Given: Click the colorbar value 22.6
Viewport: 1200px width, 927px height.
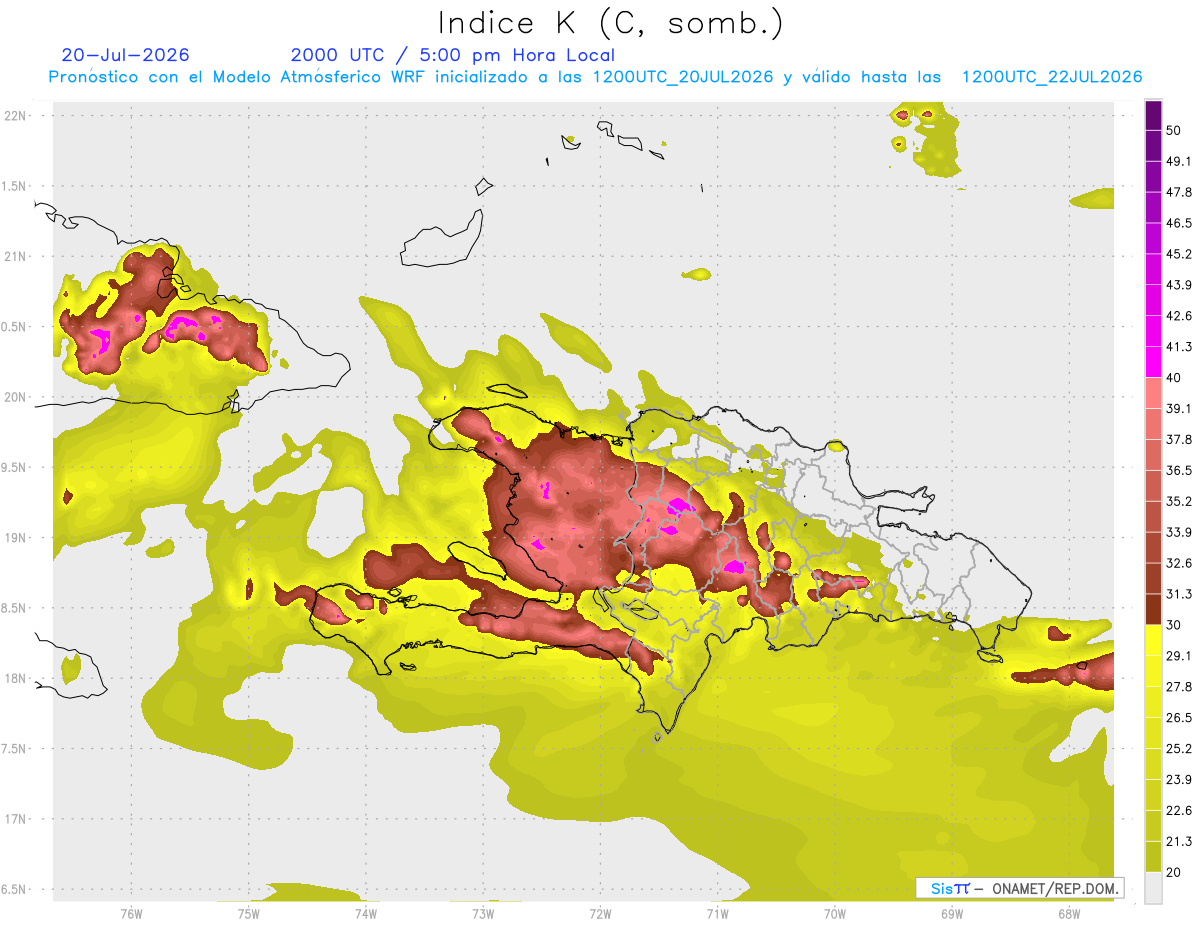Looking at the screenshot, I should coord(1180,811).
